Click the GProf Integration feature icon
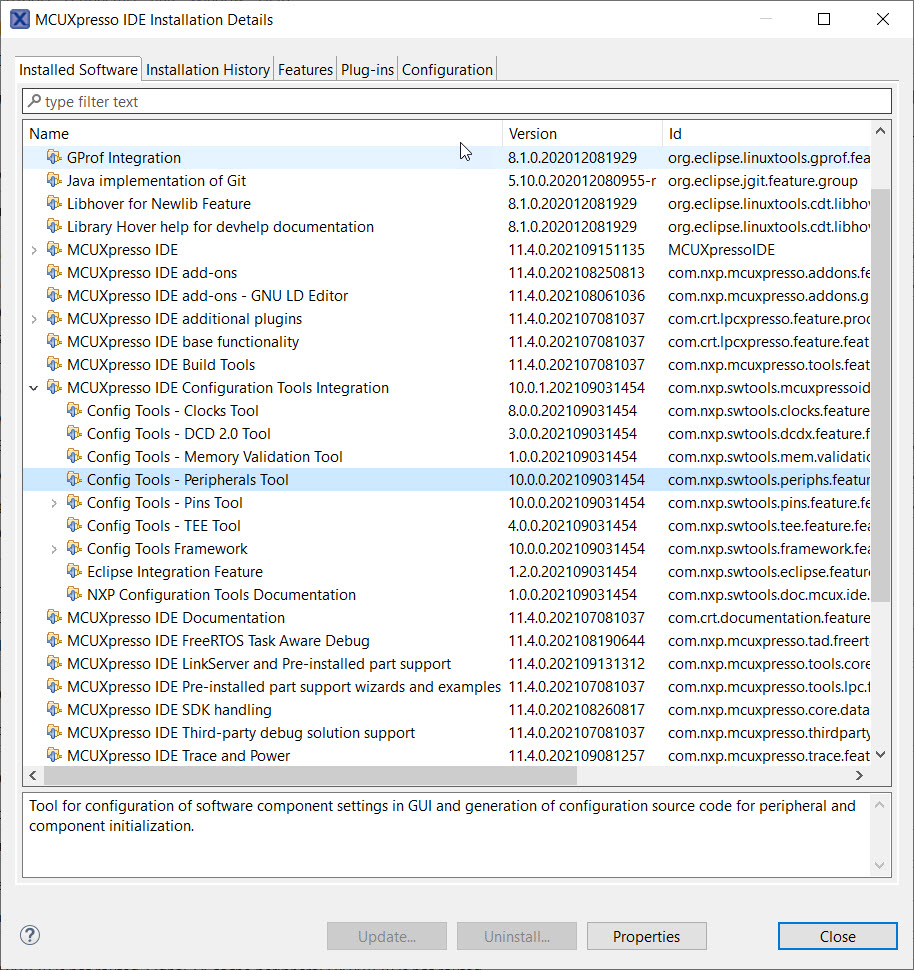Screen dimensions: 914x970 pos(55,157)
